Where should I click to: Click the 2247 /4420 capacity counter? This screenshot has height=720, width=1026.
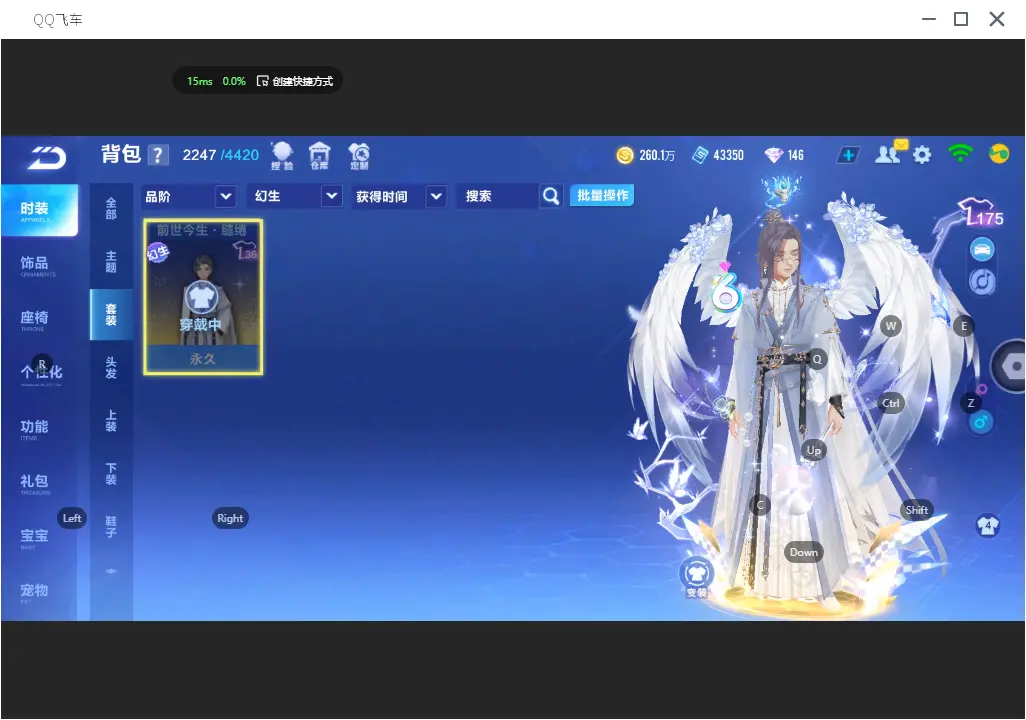pyautogui.click(x=221, y=155)
